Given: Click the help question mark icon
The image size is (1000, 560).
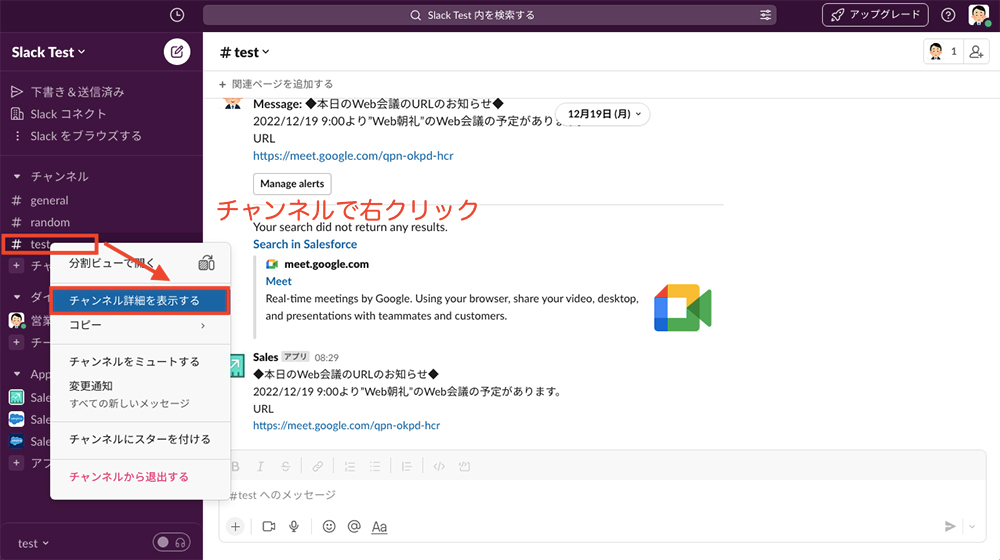Looking at the screenshot, I should tap(948, 15).
